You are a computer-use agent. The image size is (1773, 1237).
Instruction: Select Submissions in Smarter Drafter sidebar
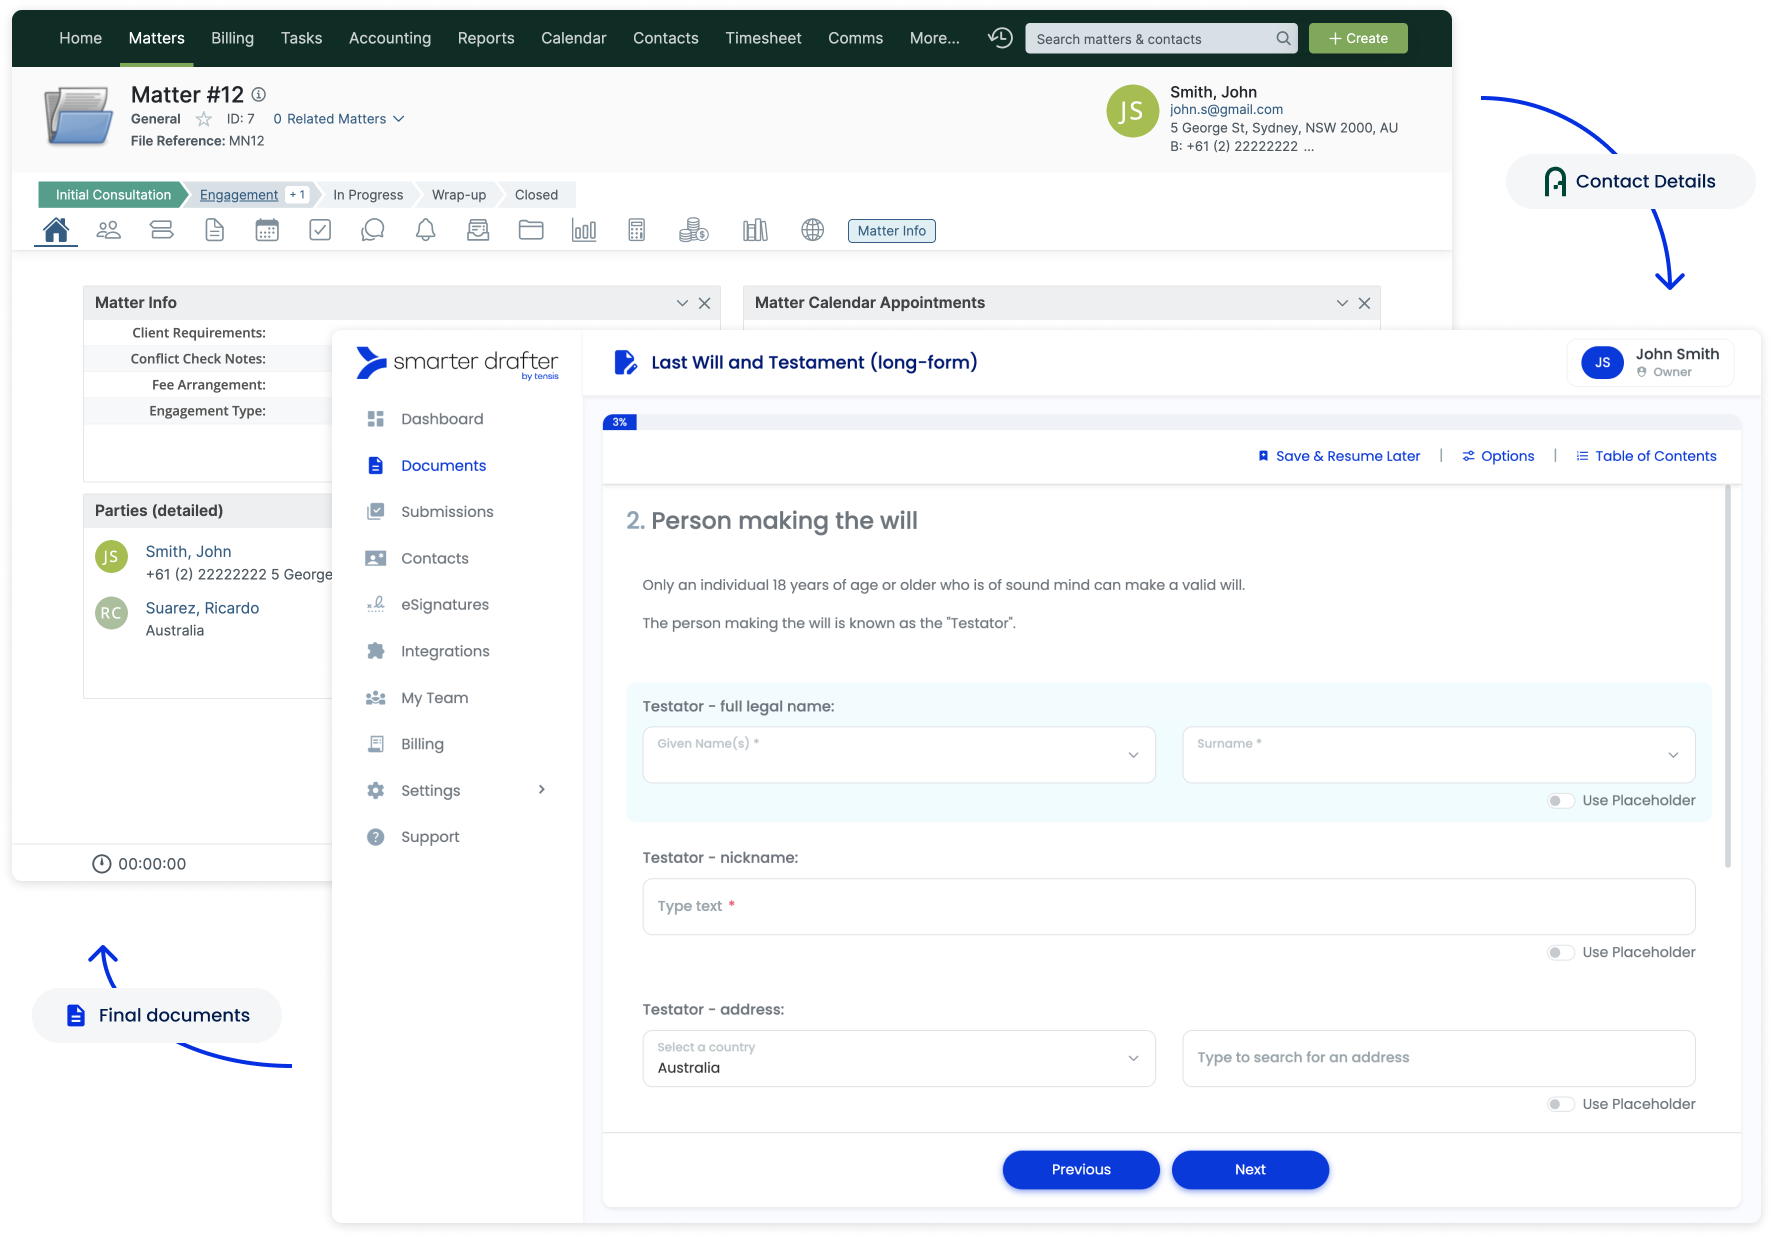446,512
